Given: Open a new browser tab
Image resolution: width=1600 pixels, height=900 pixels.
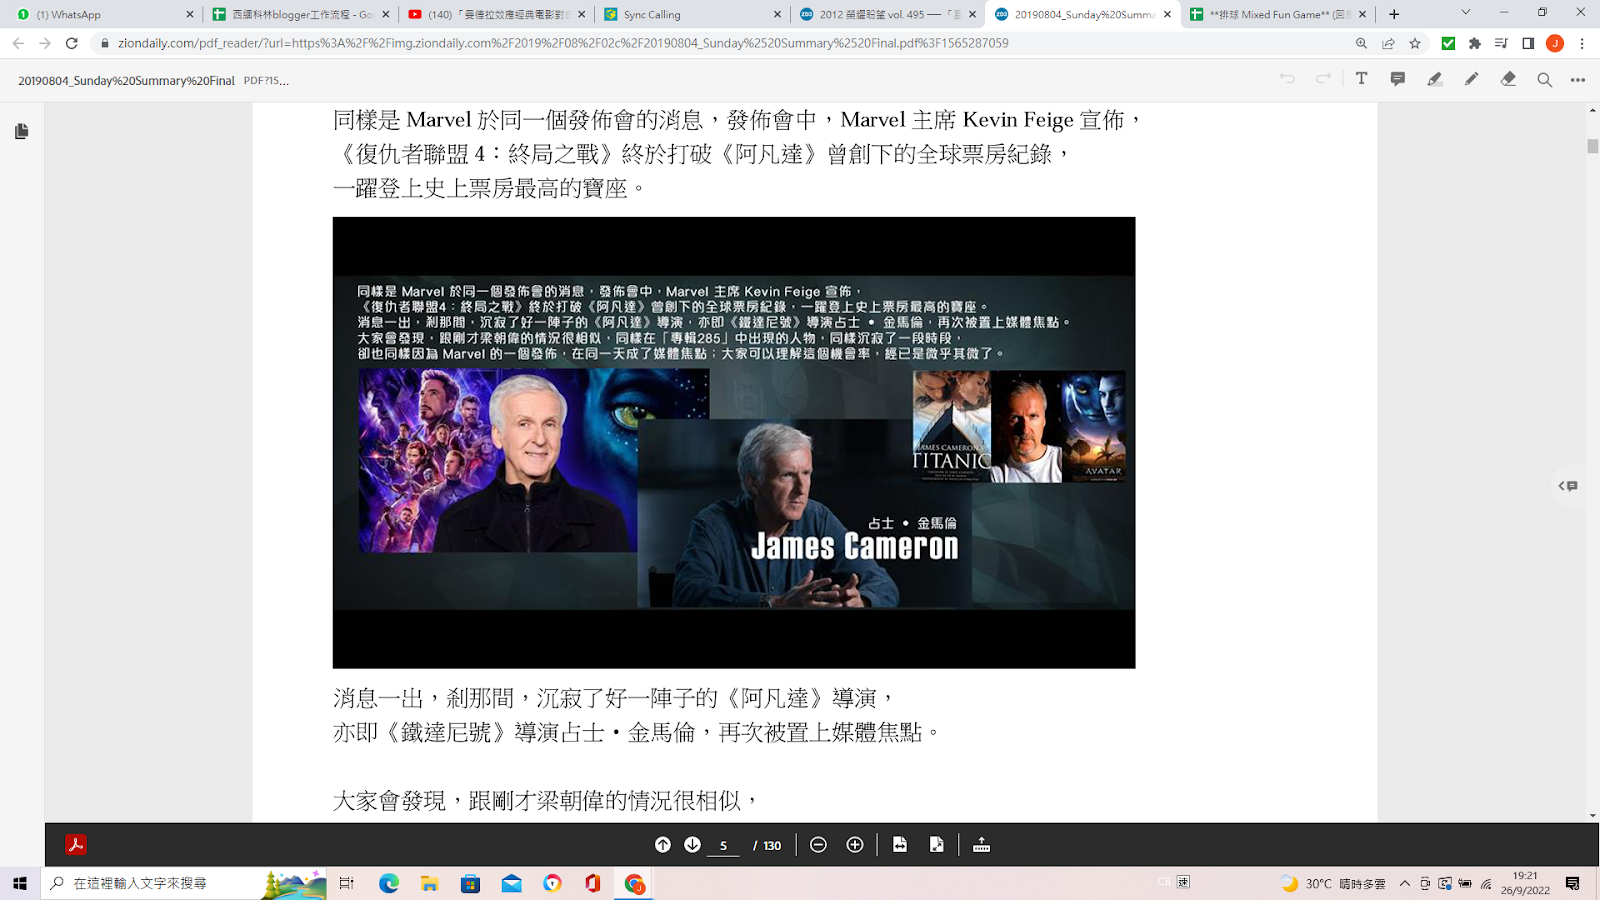Looking at the screenshot, I should click(1394, 14).
